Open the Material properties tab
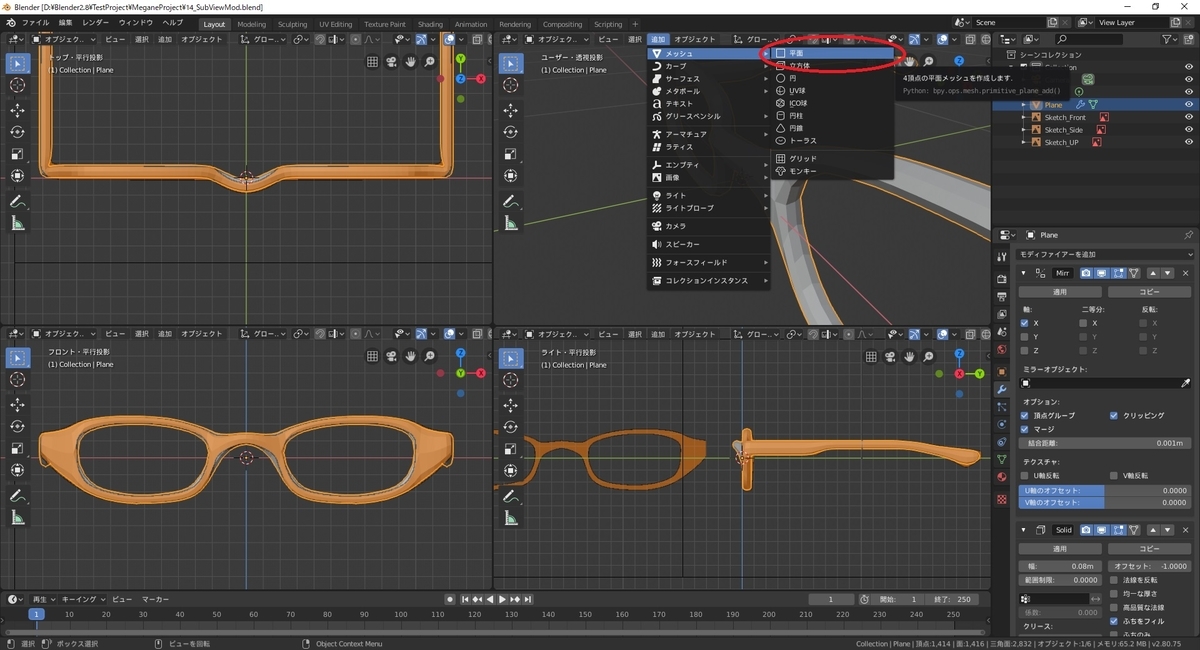This screenshot has width=1200, height=650. click(1002, 477)
